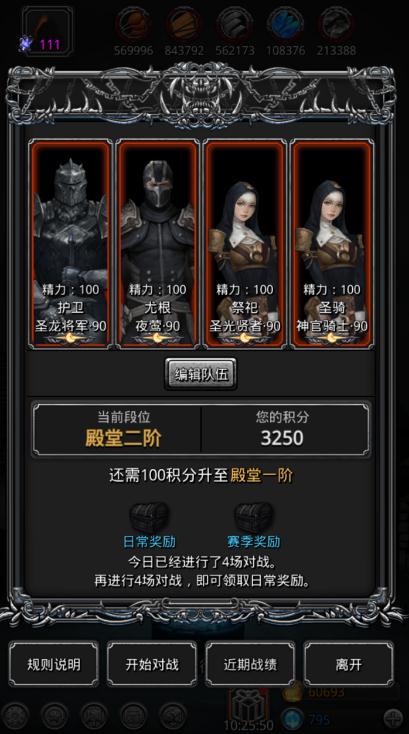
Task: Click the 3250 score panel
Action: (x=285, y=429)
